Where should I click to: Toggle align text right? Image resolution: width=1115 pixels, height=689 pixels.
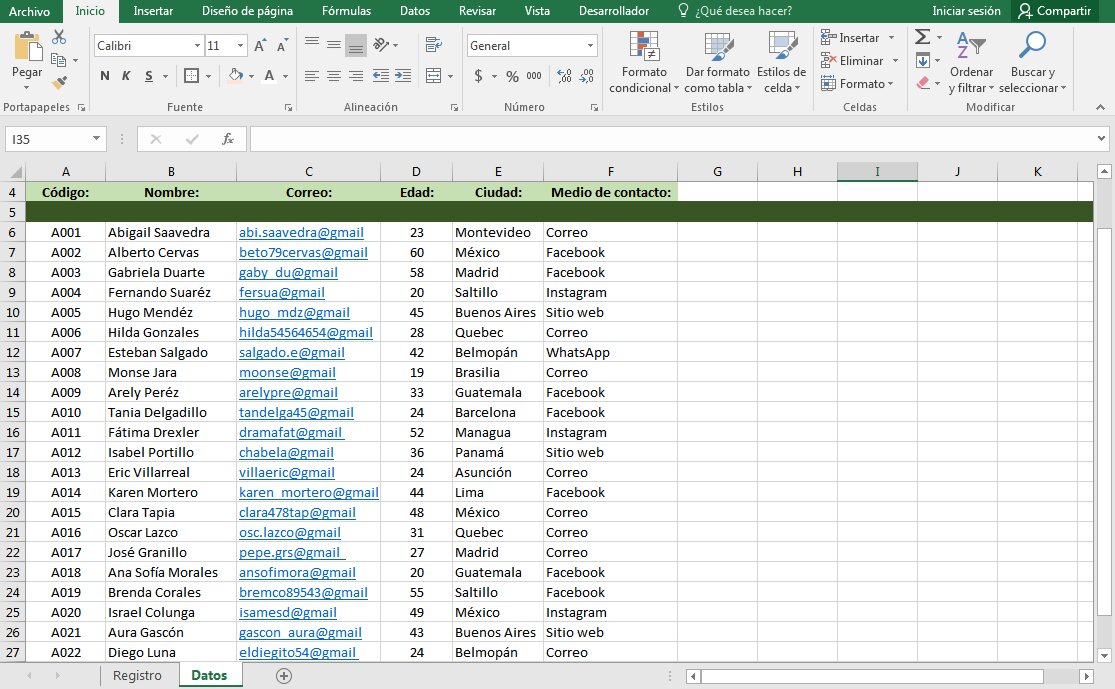tap(356, 75)
